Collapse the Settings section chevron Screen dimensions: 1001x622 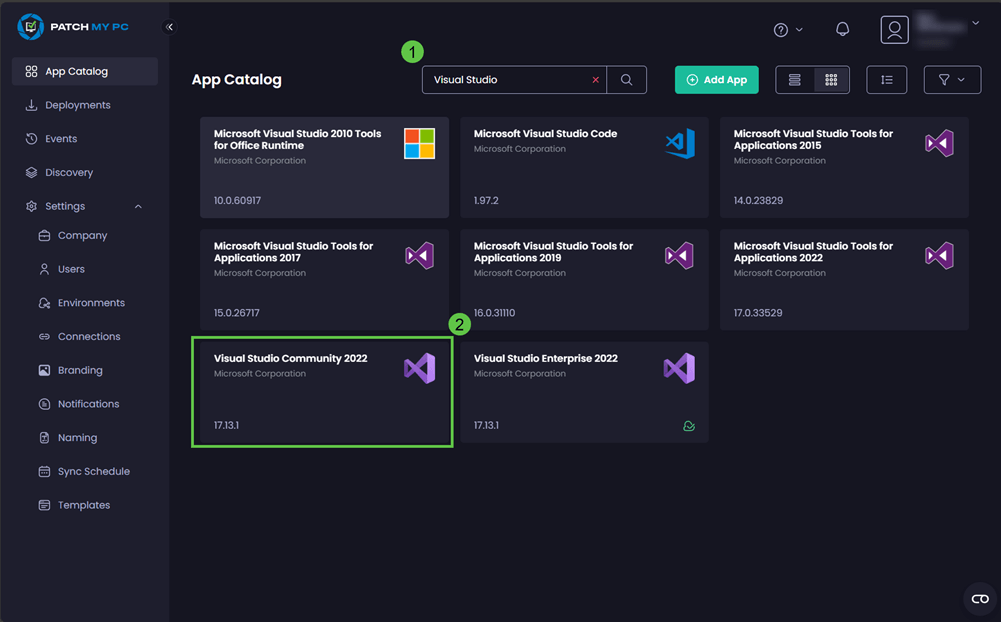coord(138,206)
